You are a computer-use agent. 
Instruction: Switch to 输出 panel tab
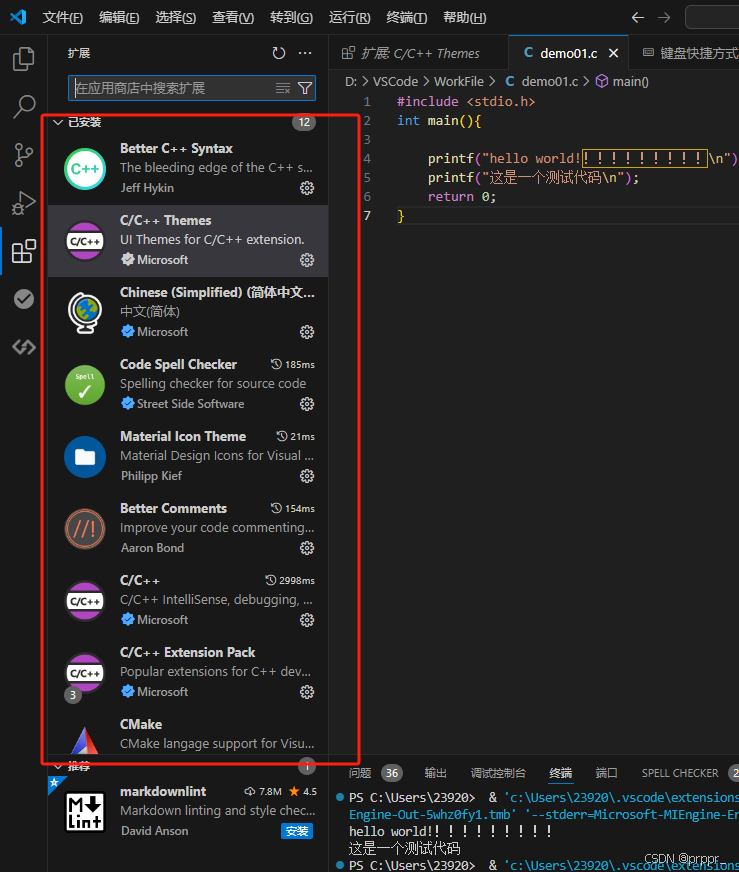435,773
